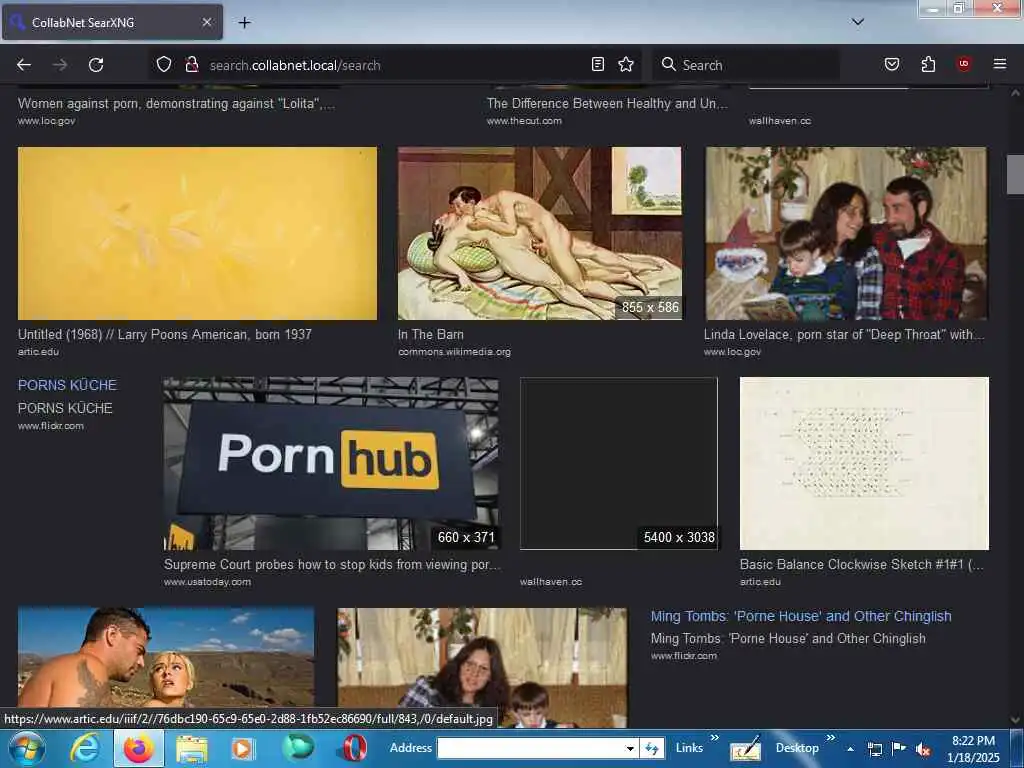The height and width of the screenshot is (768, 1024).
Task: Bookmark this page with the star icon
Action: point(626,64)
